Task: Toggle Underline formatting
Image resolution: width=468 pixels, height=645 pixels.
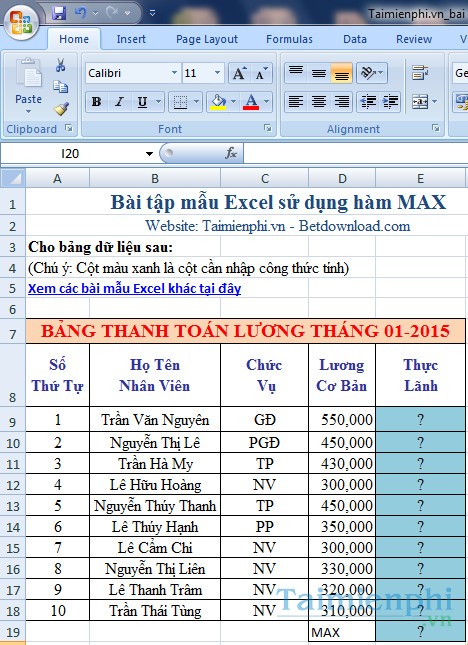Action: pos(142,102)
